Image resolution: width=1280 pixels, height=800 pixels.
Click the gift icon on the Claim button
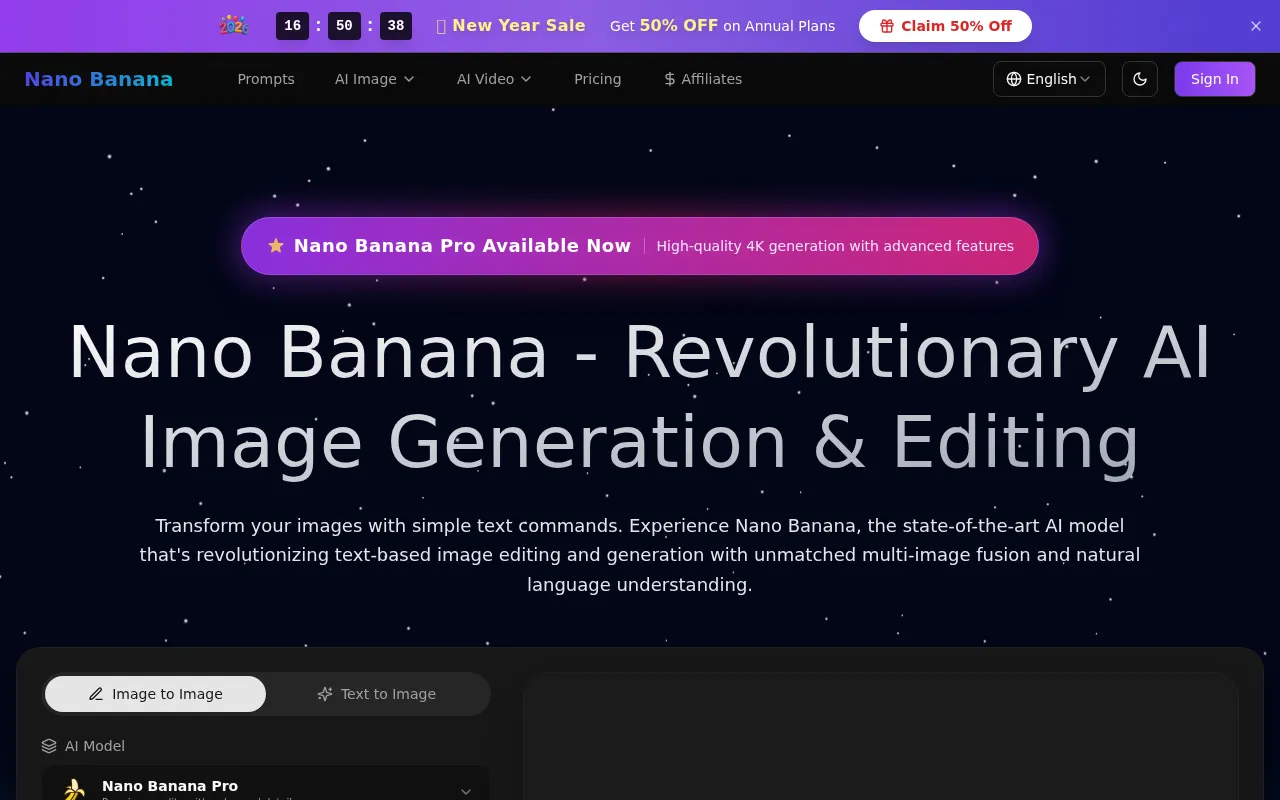(888, 27)
